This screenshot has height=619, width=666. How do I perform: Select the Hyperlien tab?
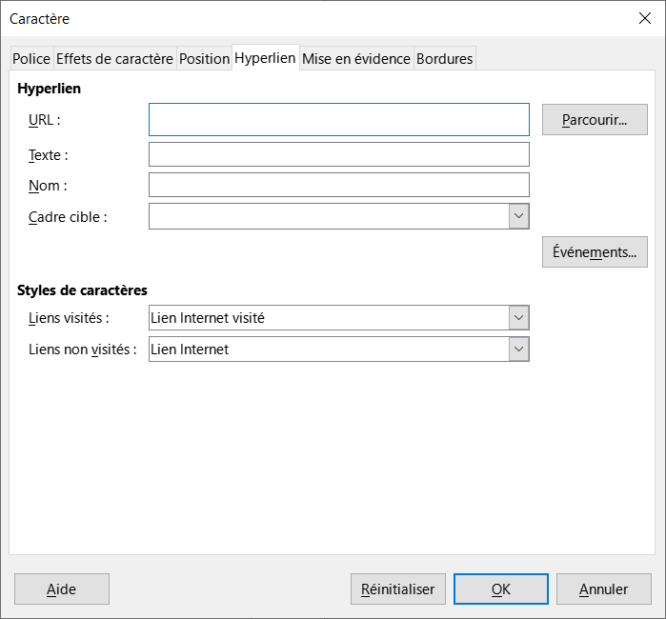pos(265,58)
